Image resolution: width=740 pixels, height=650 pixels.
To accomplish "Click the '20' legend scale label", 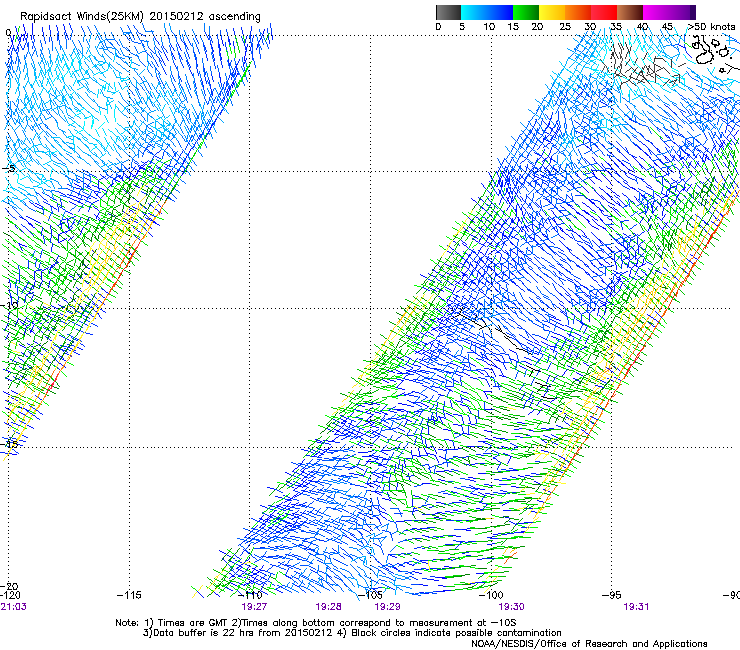I will pyautogui.click(x=537, y=26).
